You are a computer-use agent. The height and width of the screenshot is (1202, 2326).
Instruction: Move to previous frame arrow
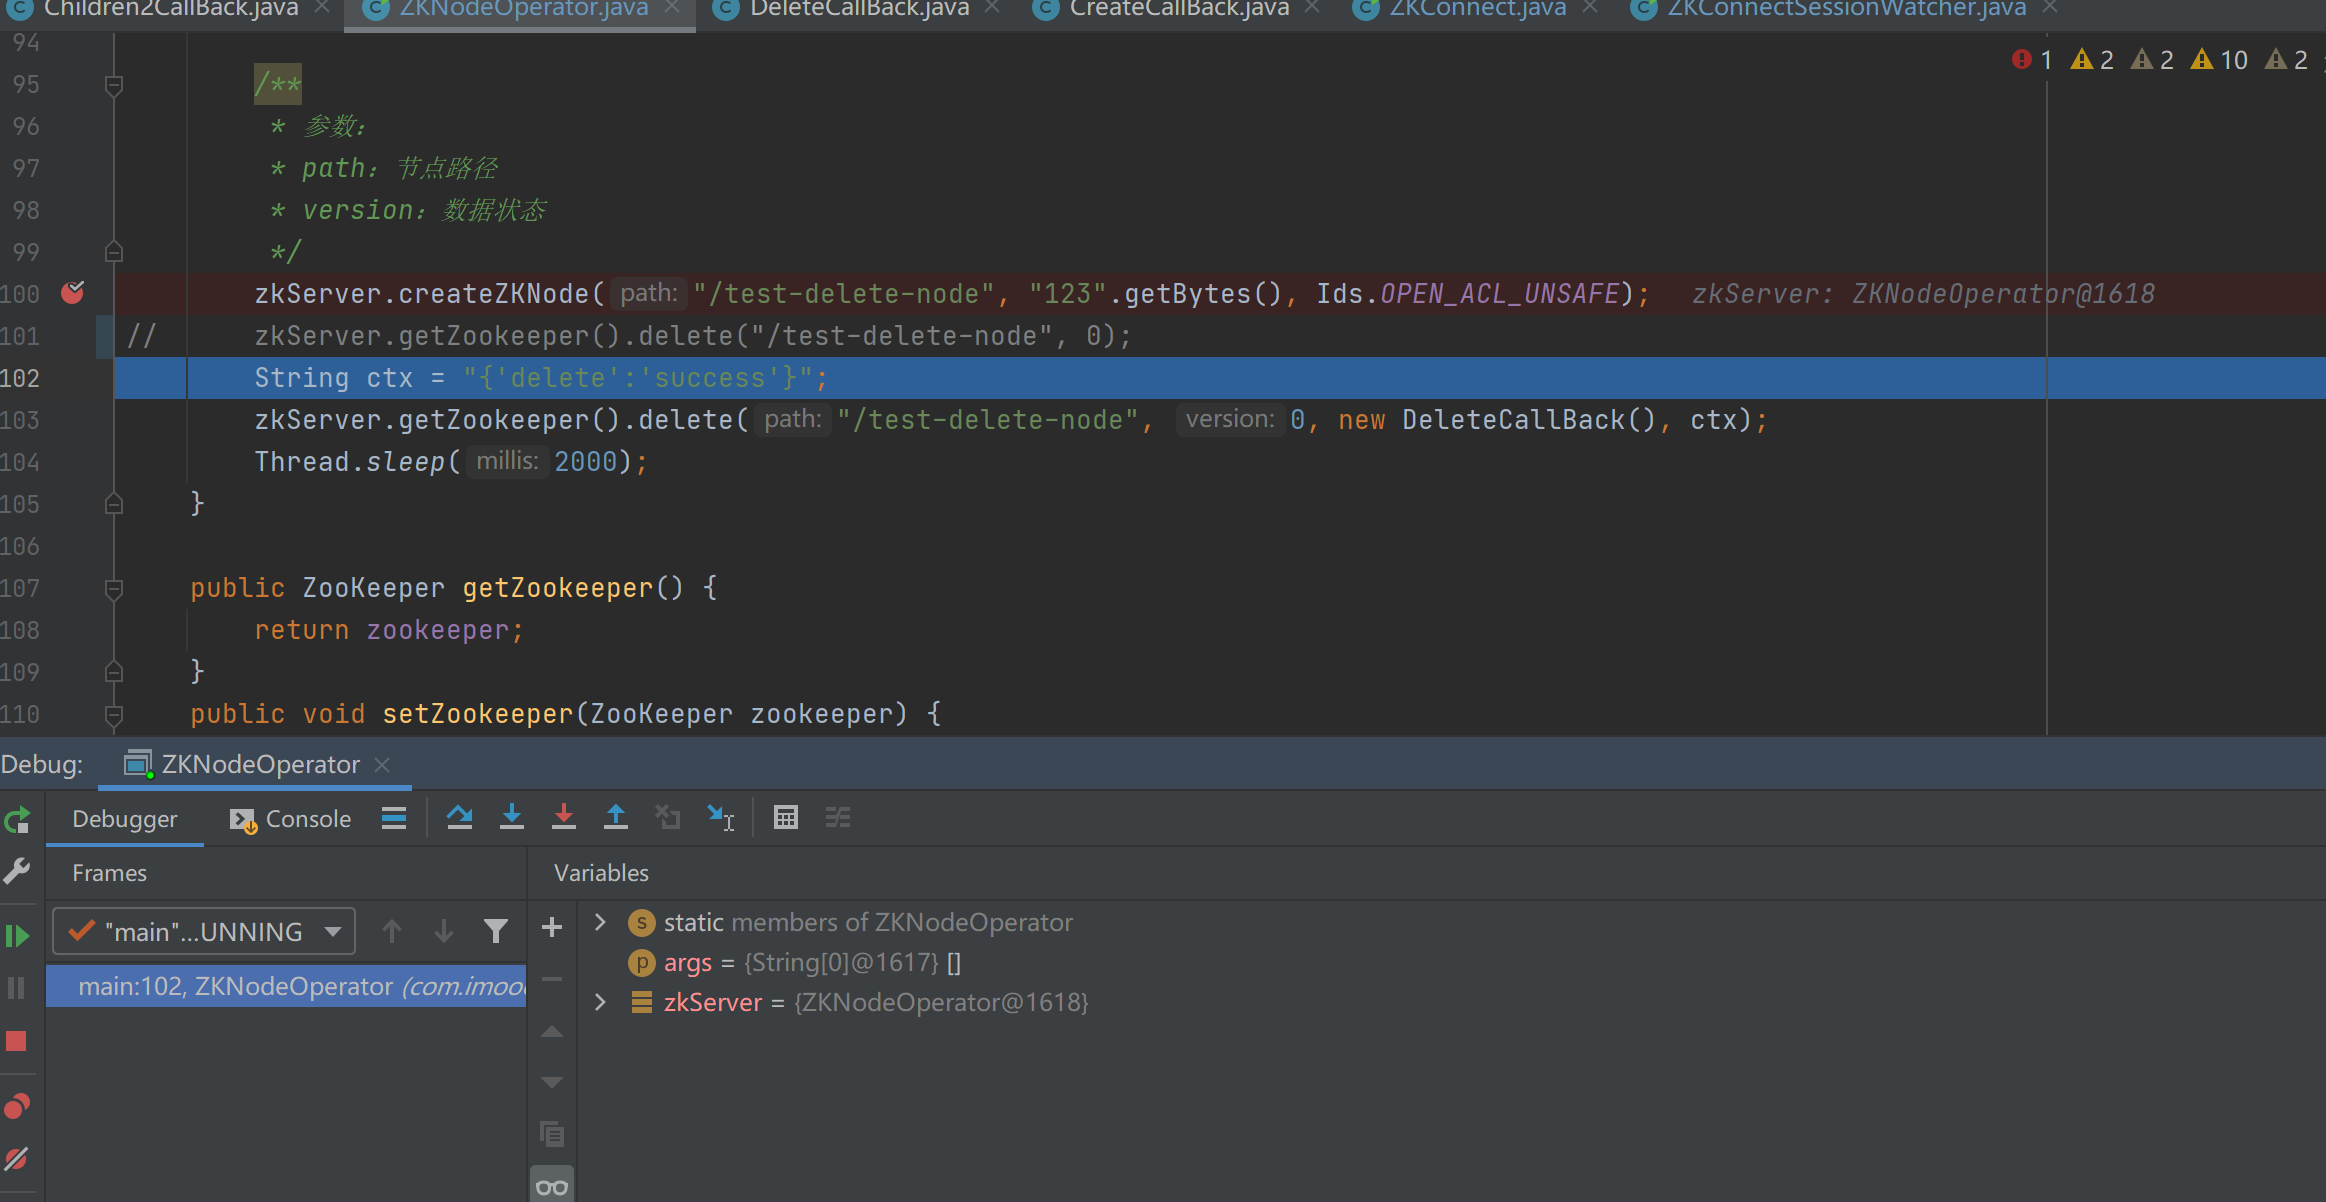tap(392, 932)
